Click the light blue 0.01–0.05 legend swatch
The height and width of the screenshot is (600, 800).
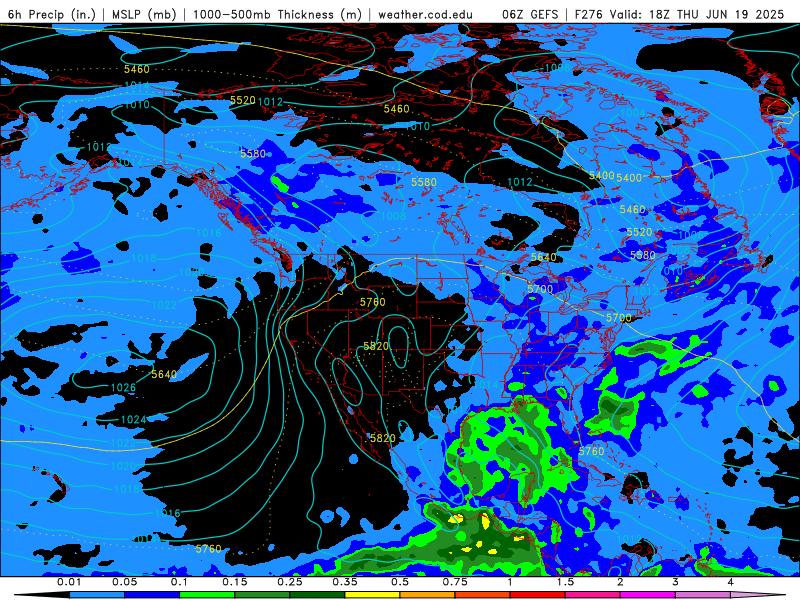click(x=97, y=595)
